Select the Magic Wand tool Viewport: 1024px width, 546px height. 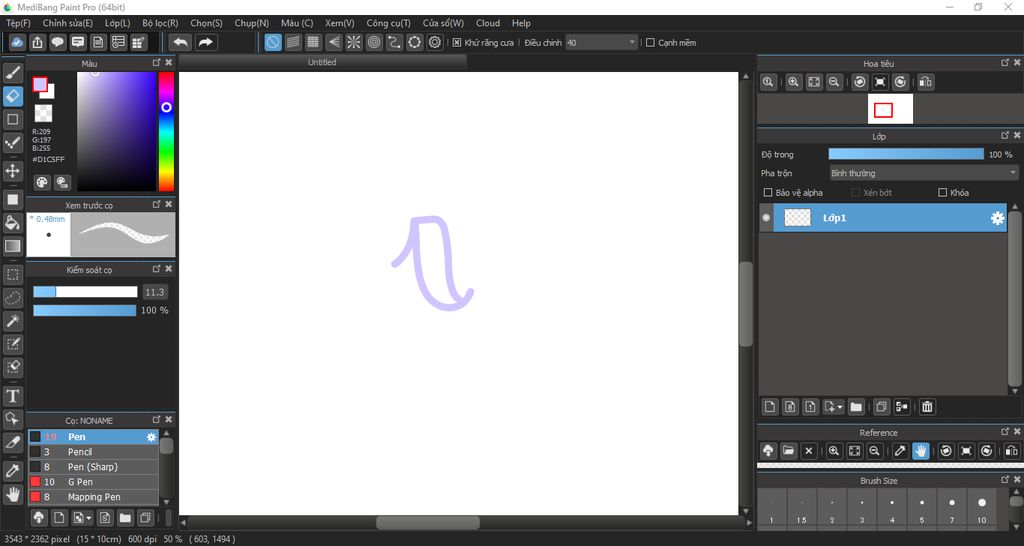12,321
